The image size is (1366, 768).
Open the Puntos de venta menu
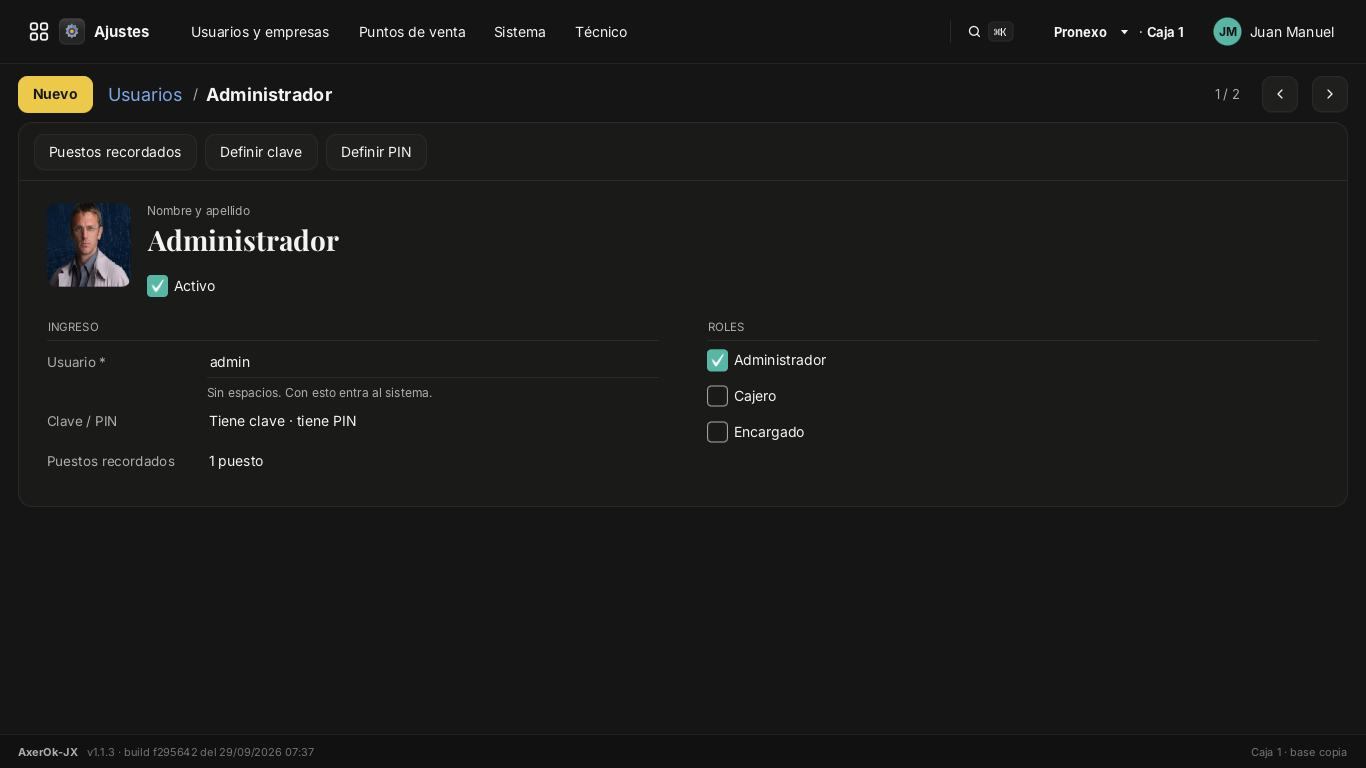(412, 32)
